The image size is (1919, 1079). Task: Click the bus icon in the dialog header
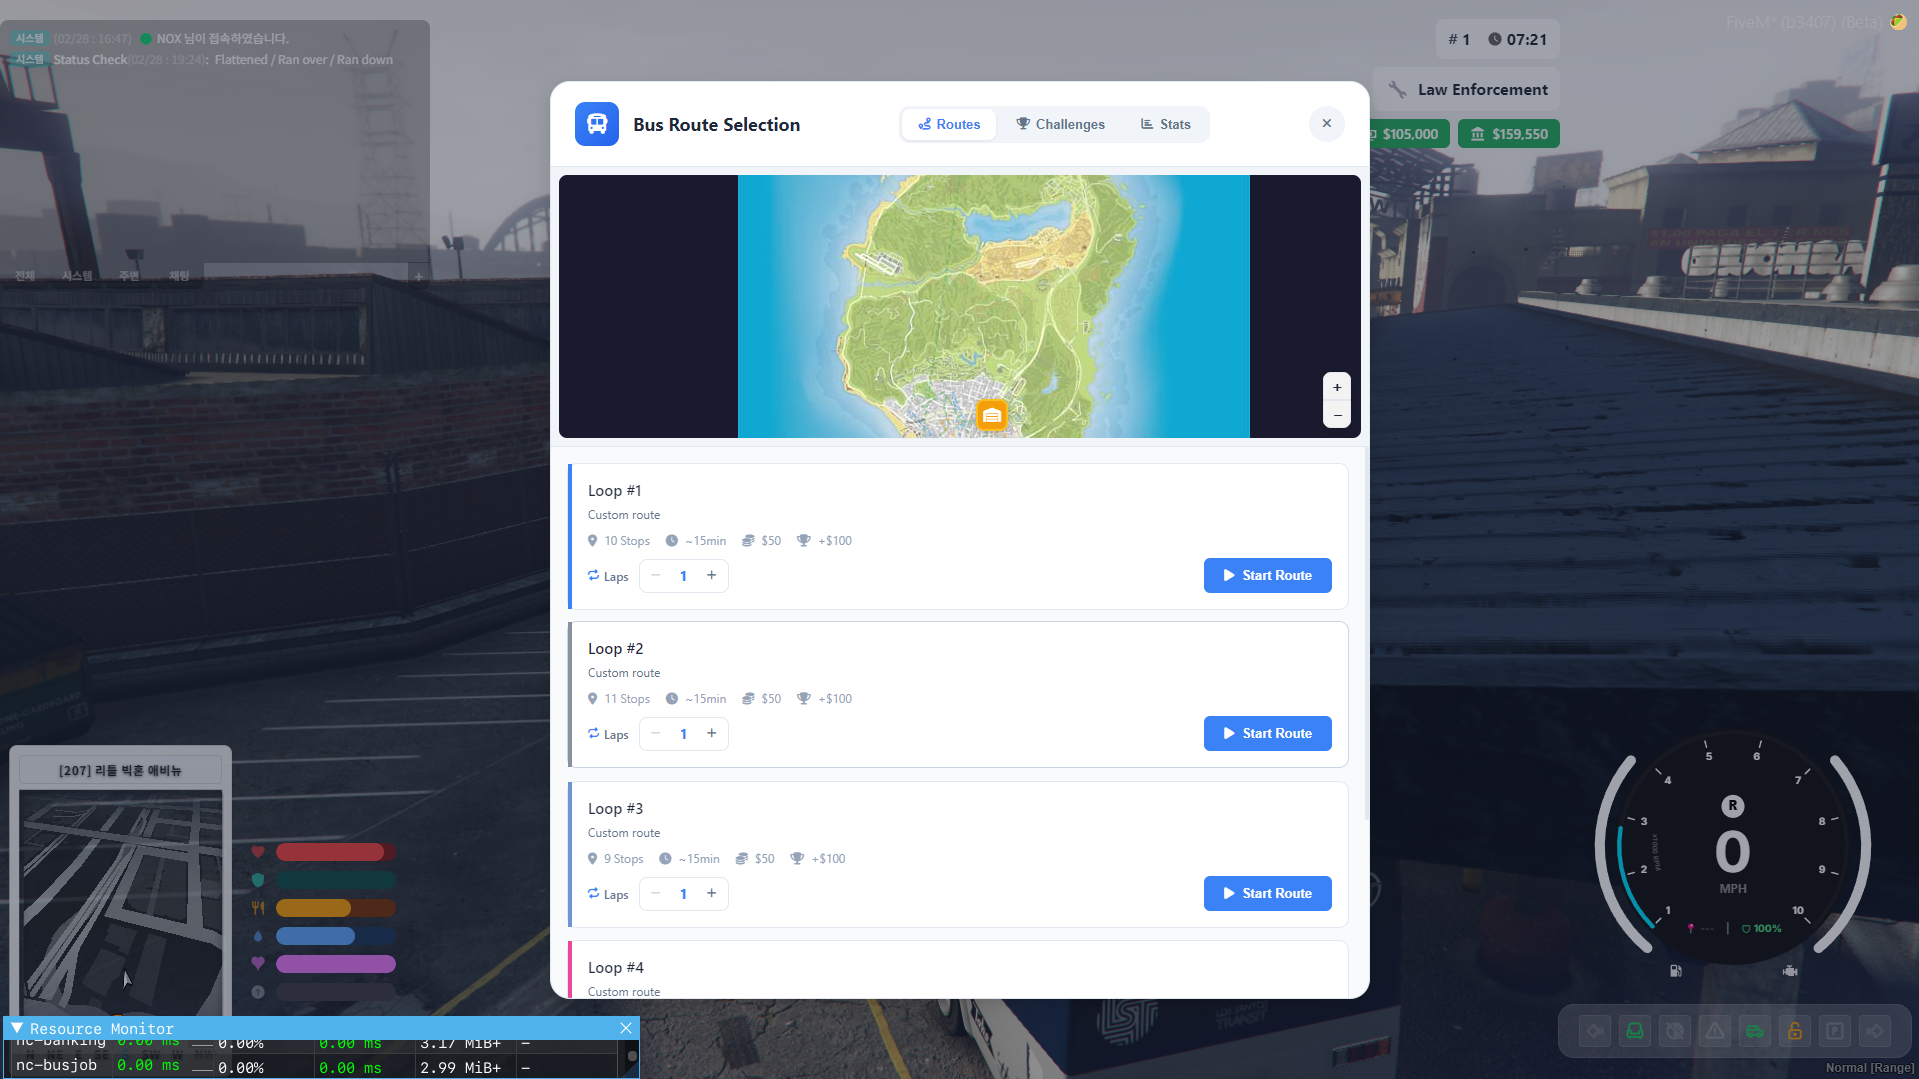[x=597, y=124]
